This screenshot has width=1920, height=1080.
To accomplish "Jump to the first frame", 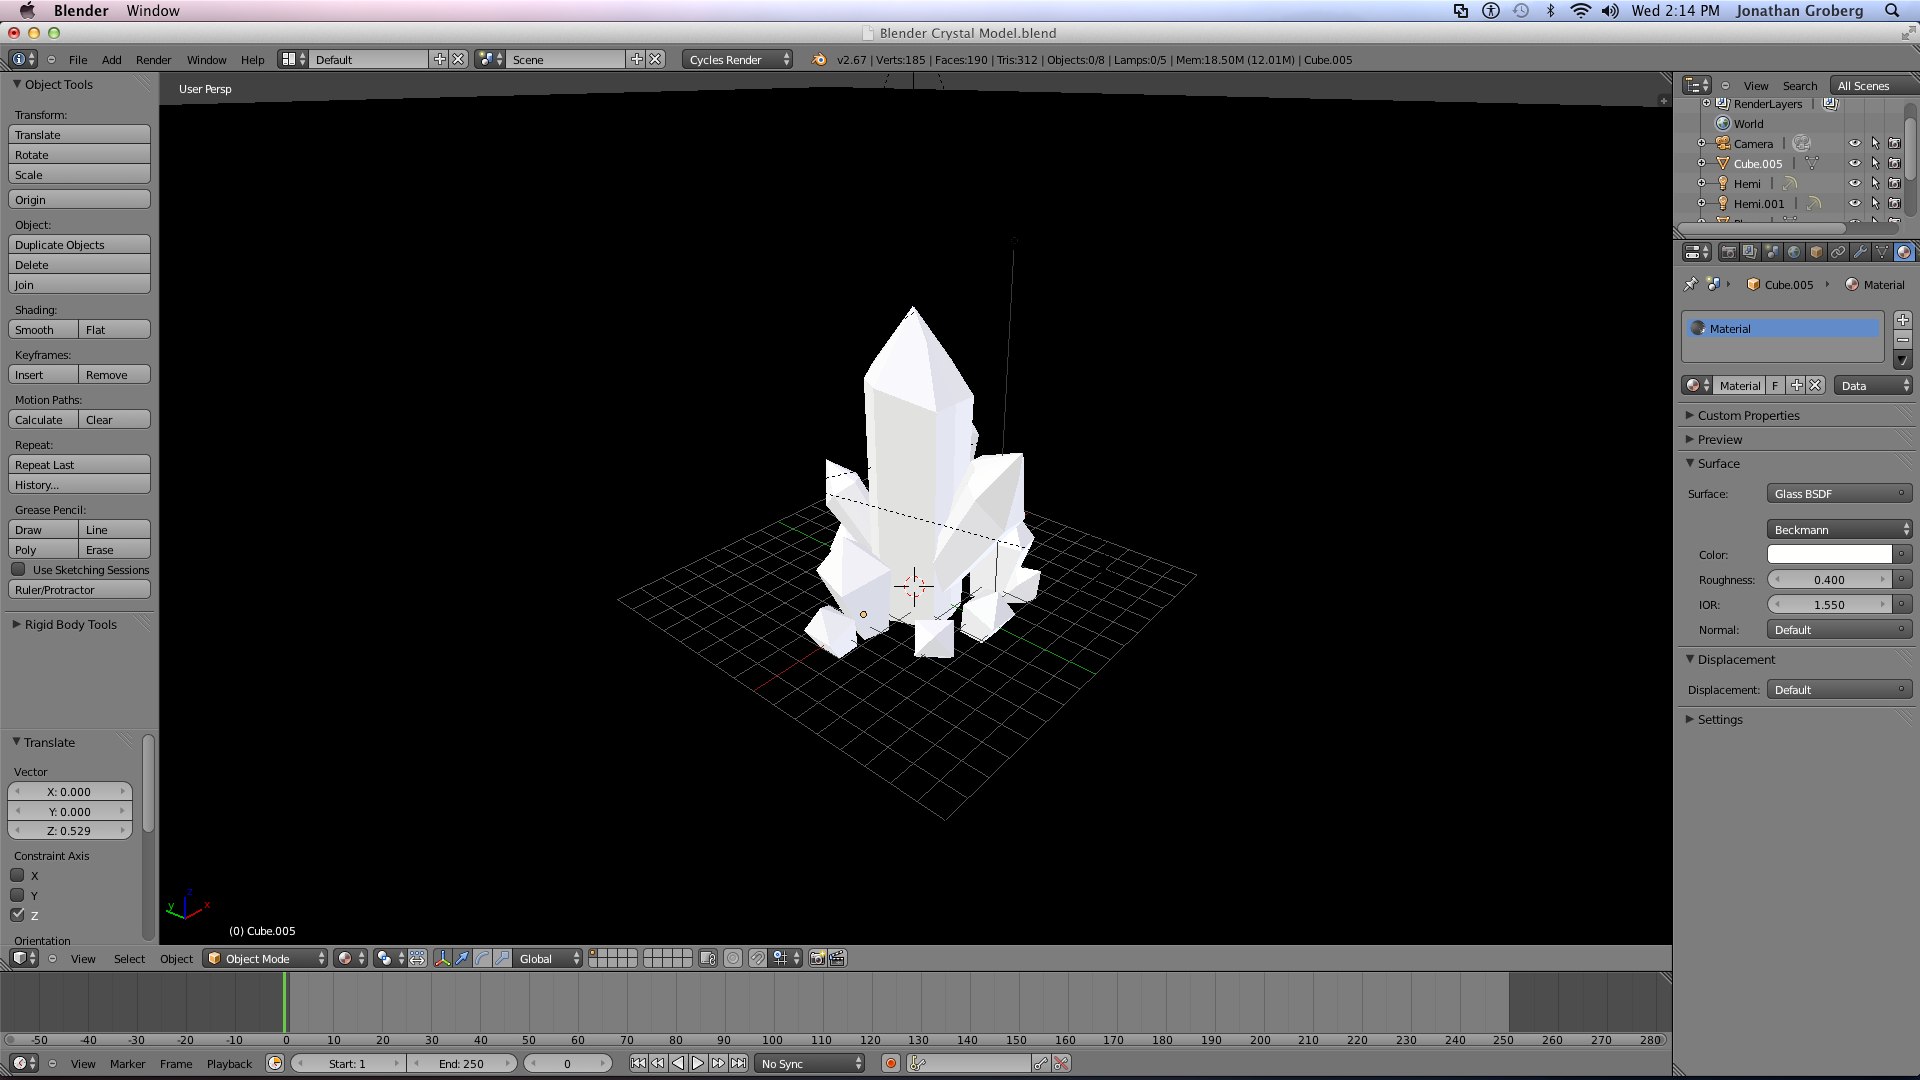I will click(638, 1063).
